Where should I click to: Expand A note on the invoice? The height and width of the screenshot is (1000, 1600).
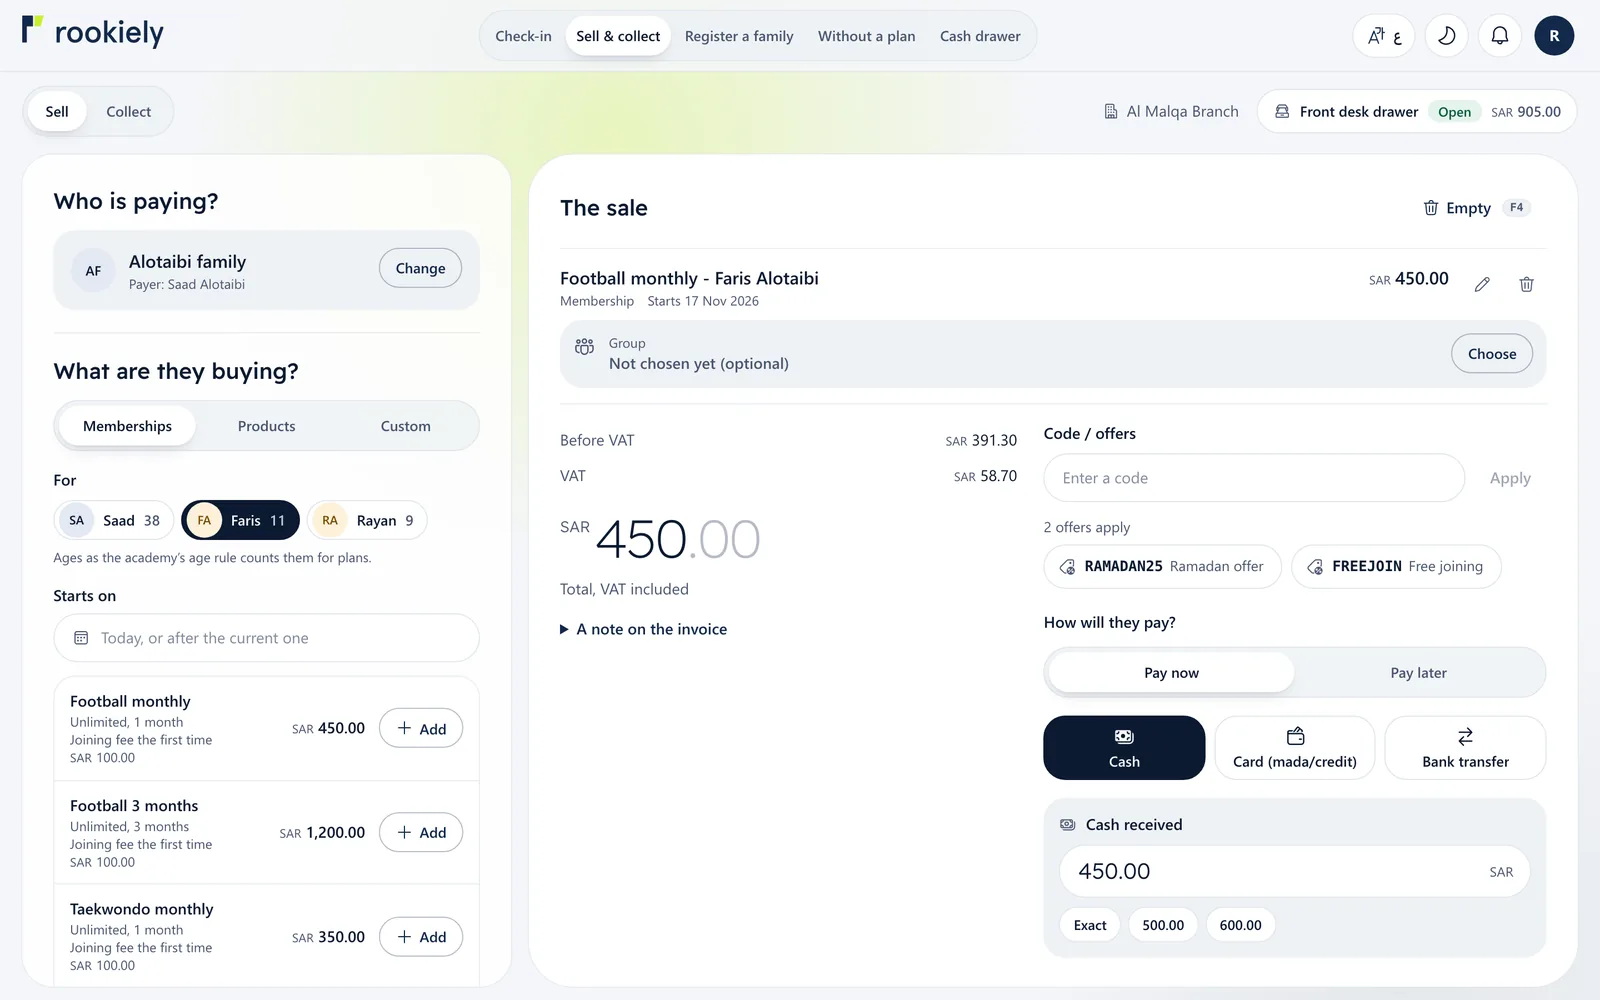click(x=644, y=629)
